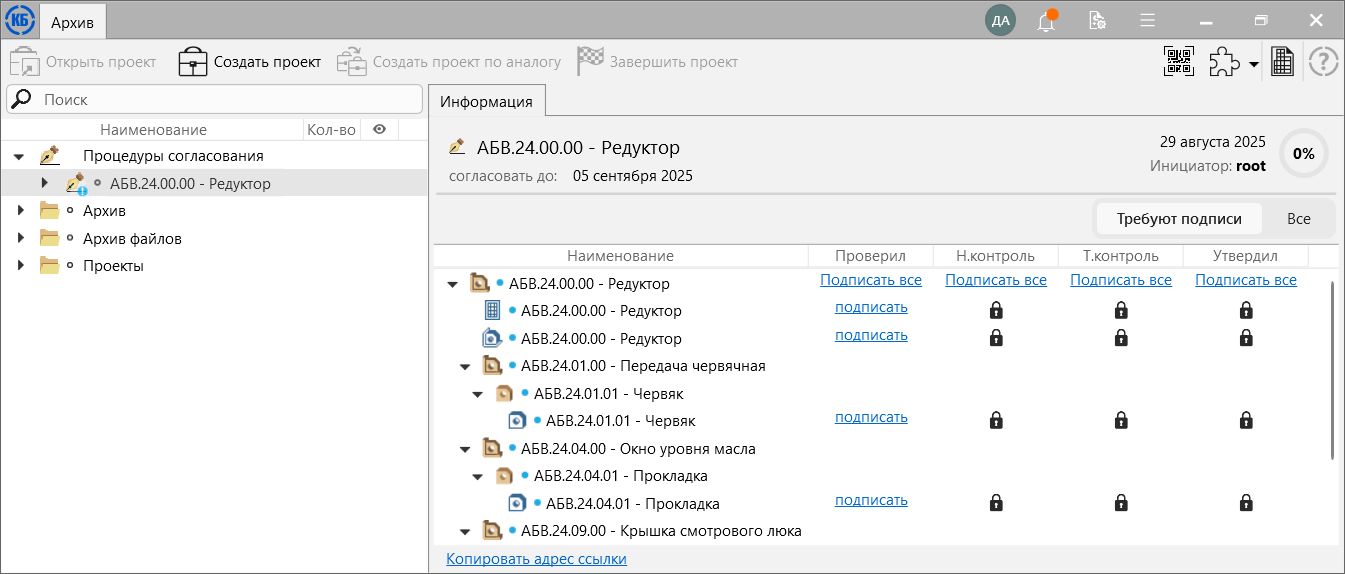Switch filter to Все
The image size is (1345, 574).
click(1298, 219)
